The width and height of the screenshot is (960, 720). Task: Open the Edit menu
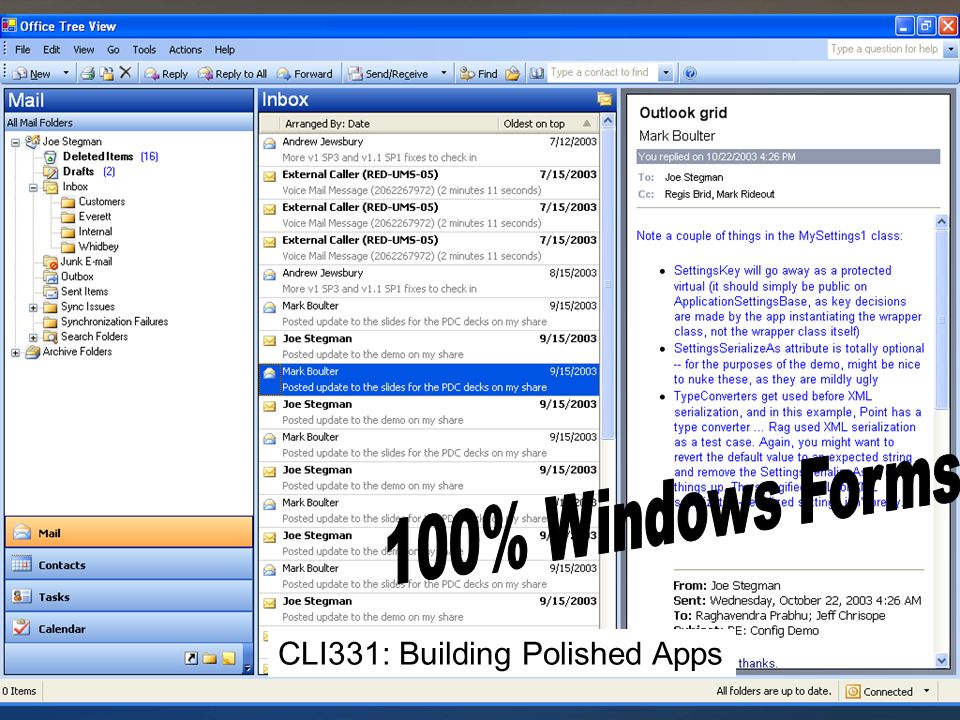pyautogui.click(x=51, y=50)
